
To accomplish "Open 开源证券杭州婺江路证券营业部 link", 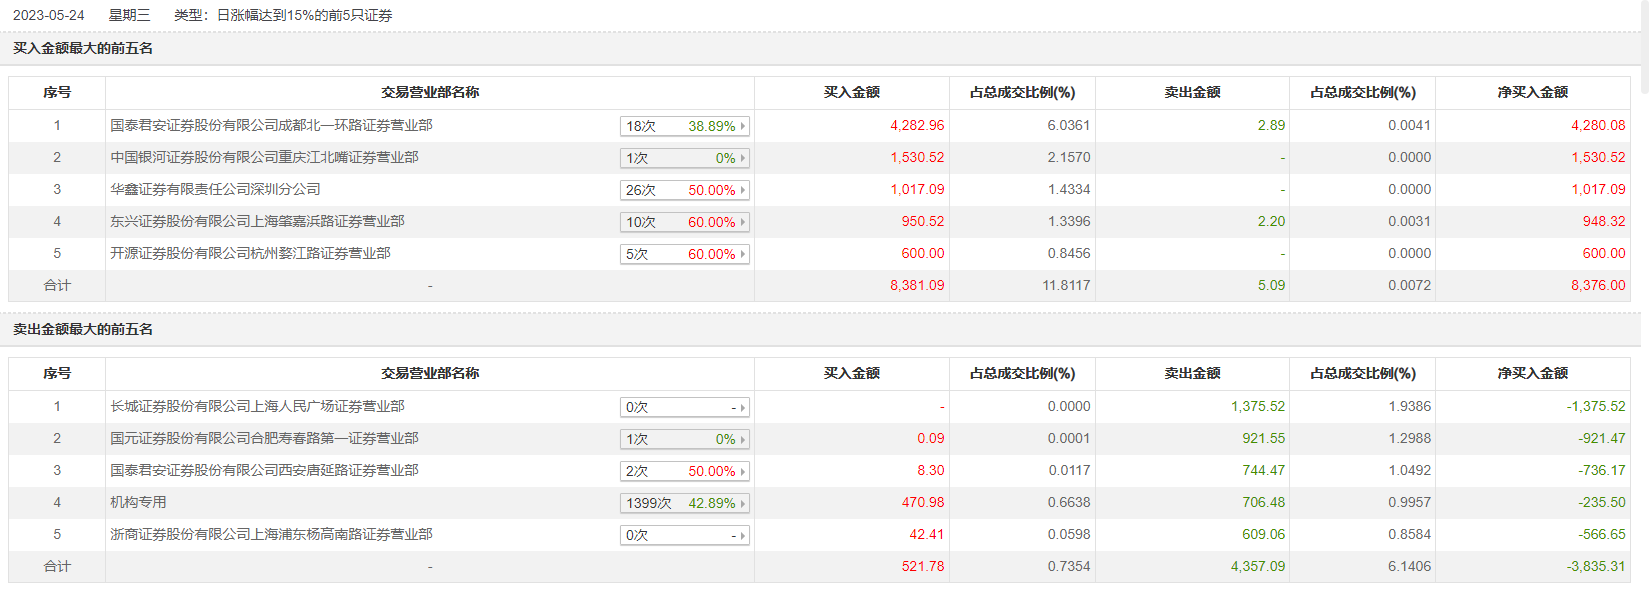I will 250,253.
